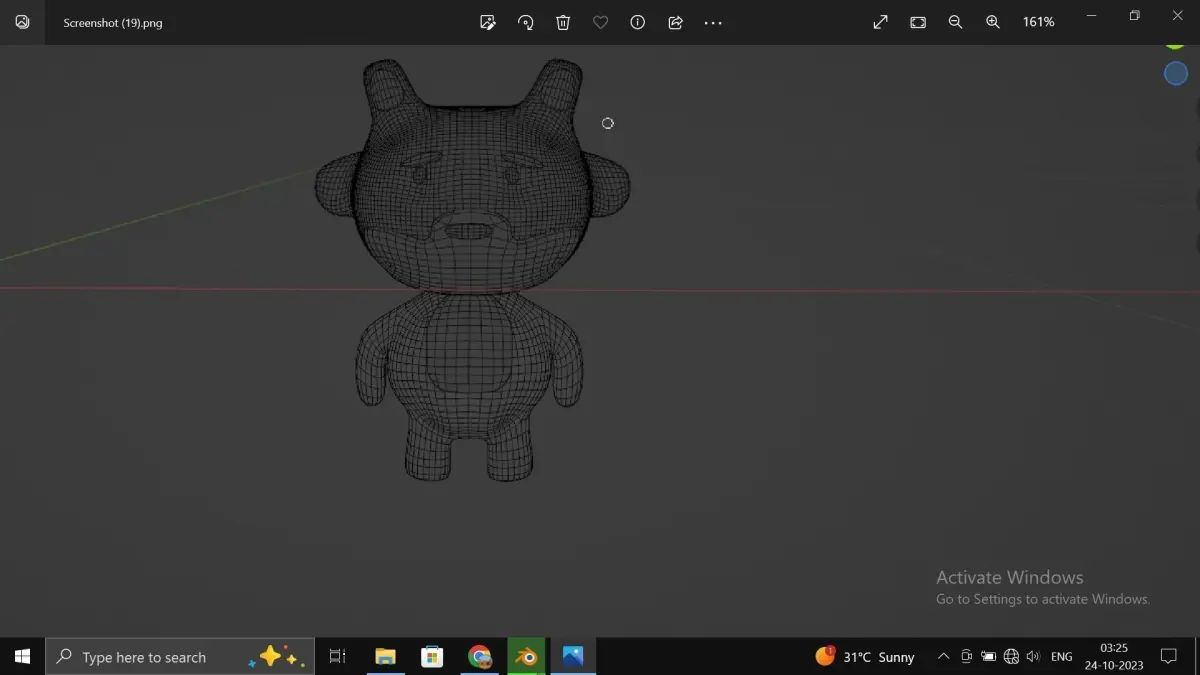Open network settings from the globe icon

(x=1011, y=657)
